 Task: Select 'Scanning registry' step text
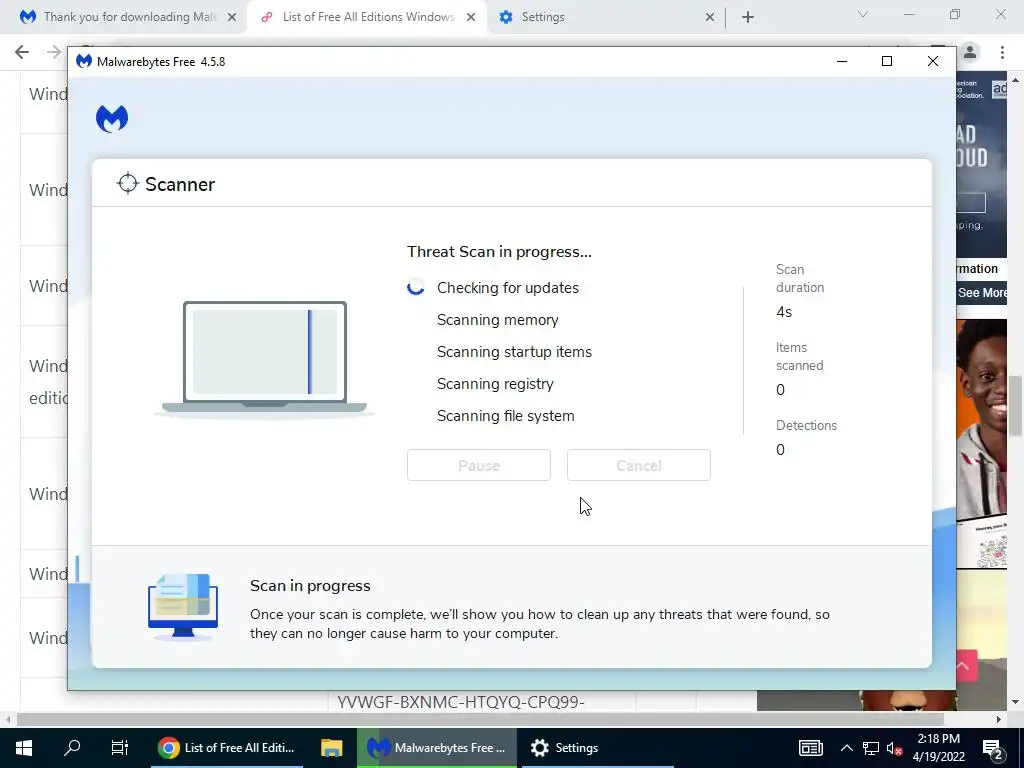(495, 384)
